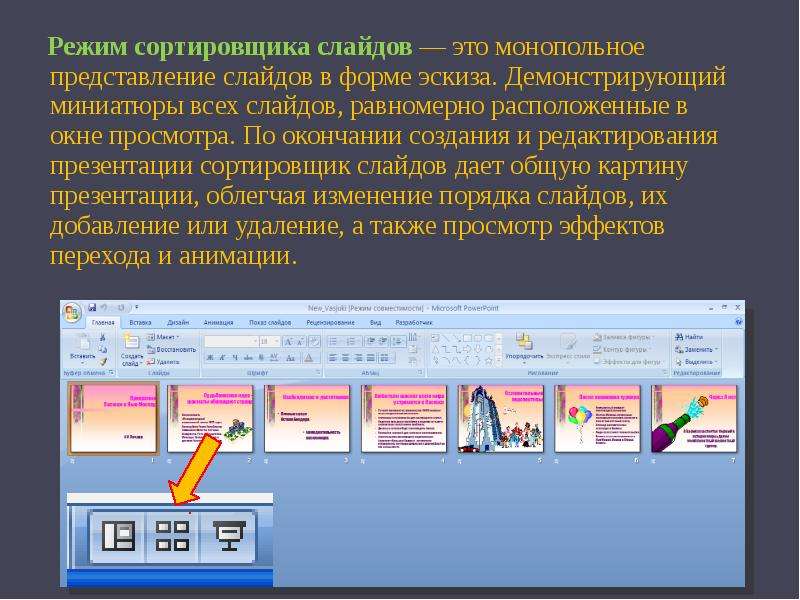Click the Найти find button
This screenshot has width=800, height=600.
[x=689, y=337]
